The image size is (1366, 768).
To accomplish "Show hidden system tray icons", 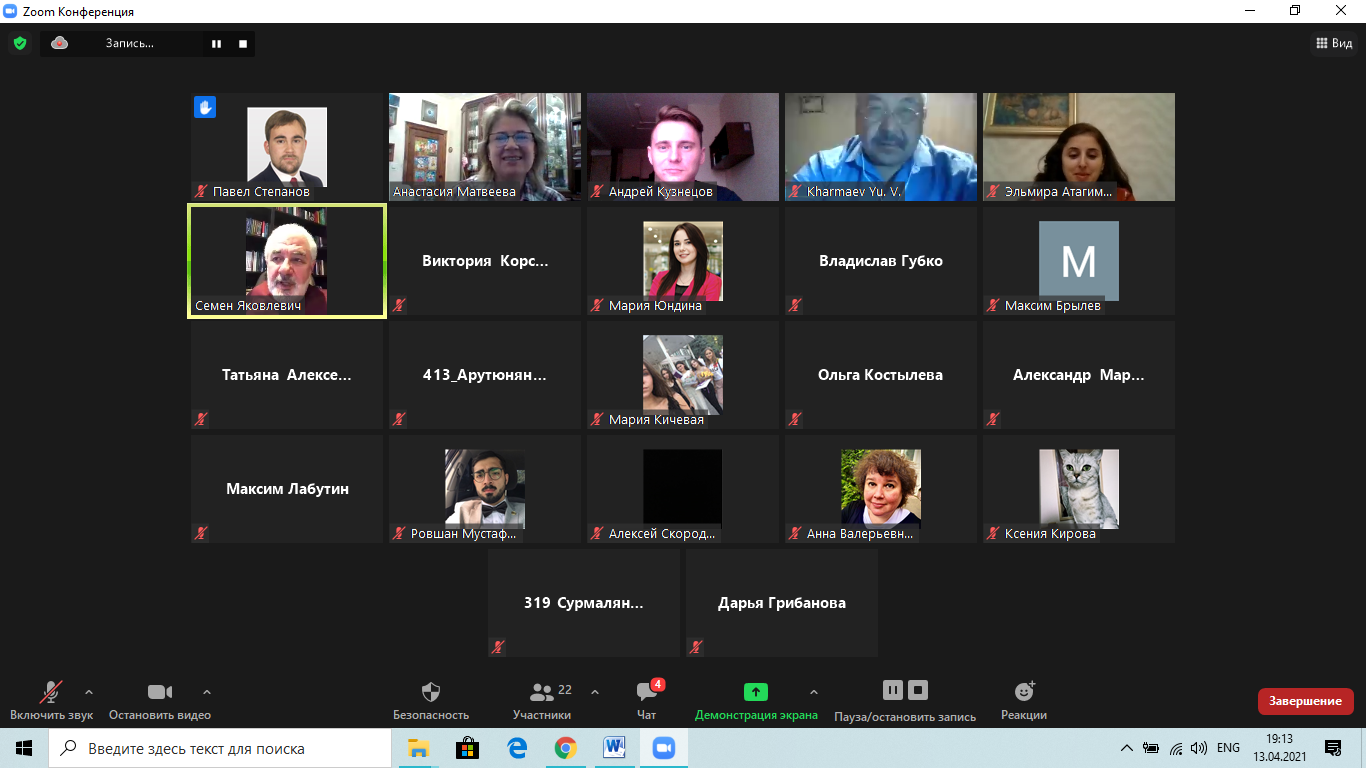I will click(x=1127, y=748).
